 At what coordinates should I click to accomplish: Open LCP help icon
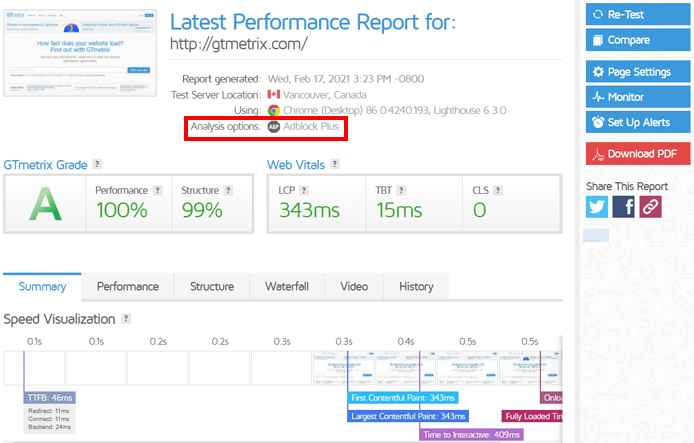tap(304, 190)
